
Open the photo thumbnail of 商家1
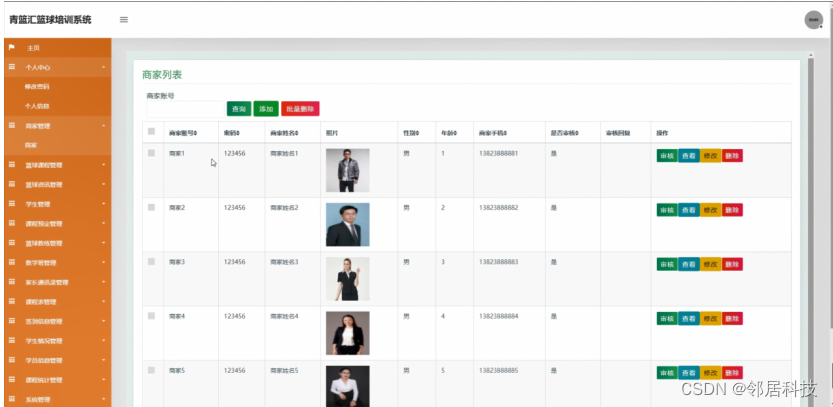347,170
